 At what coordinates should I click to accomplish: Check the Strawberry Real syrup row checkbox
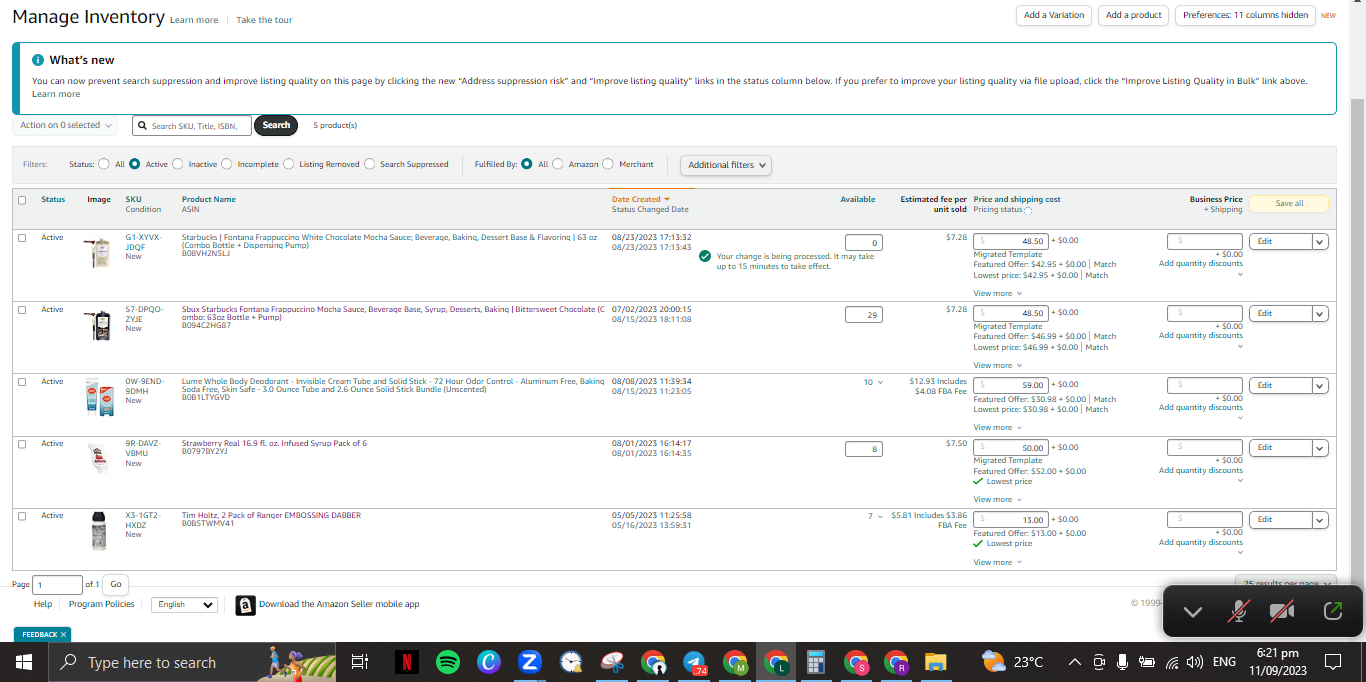point(22,444)
